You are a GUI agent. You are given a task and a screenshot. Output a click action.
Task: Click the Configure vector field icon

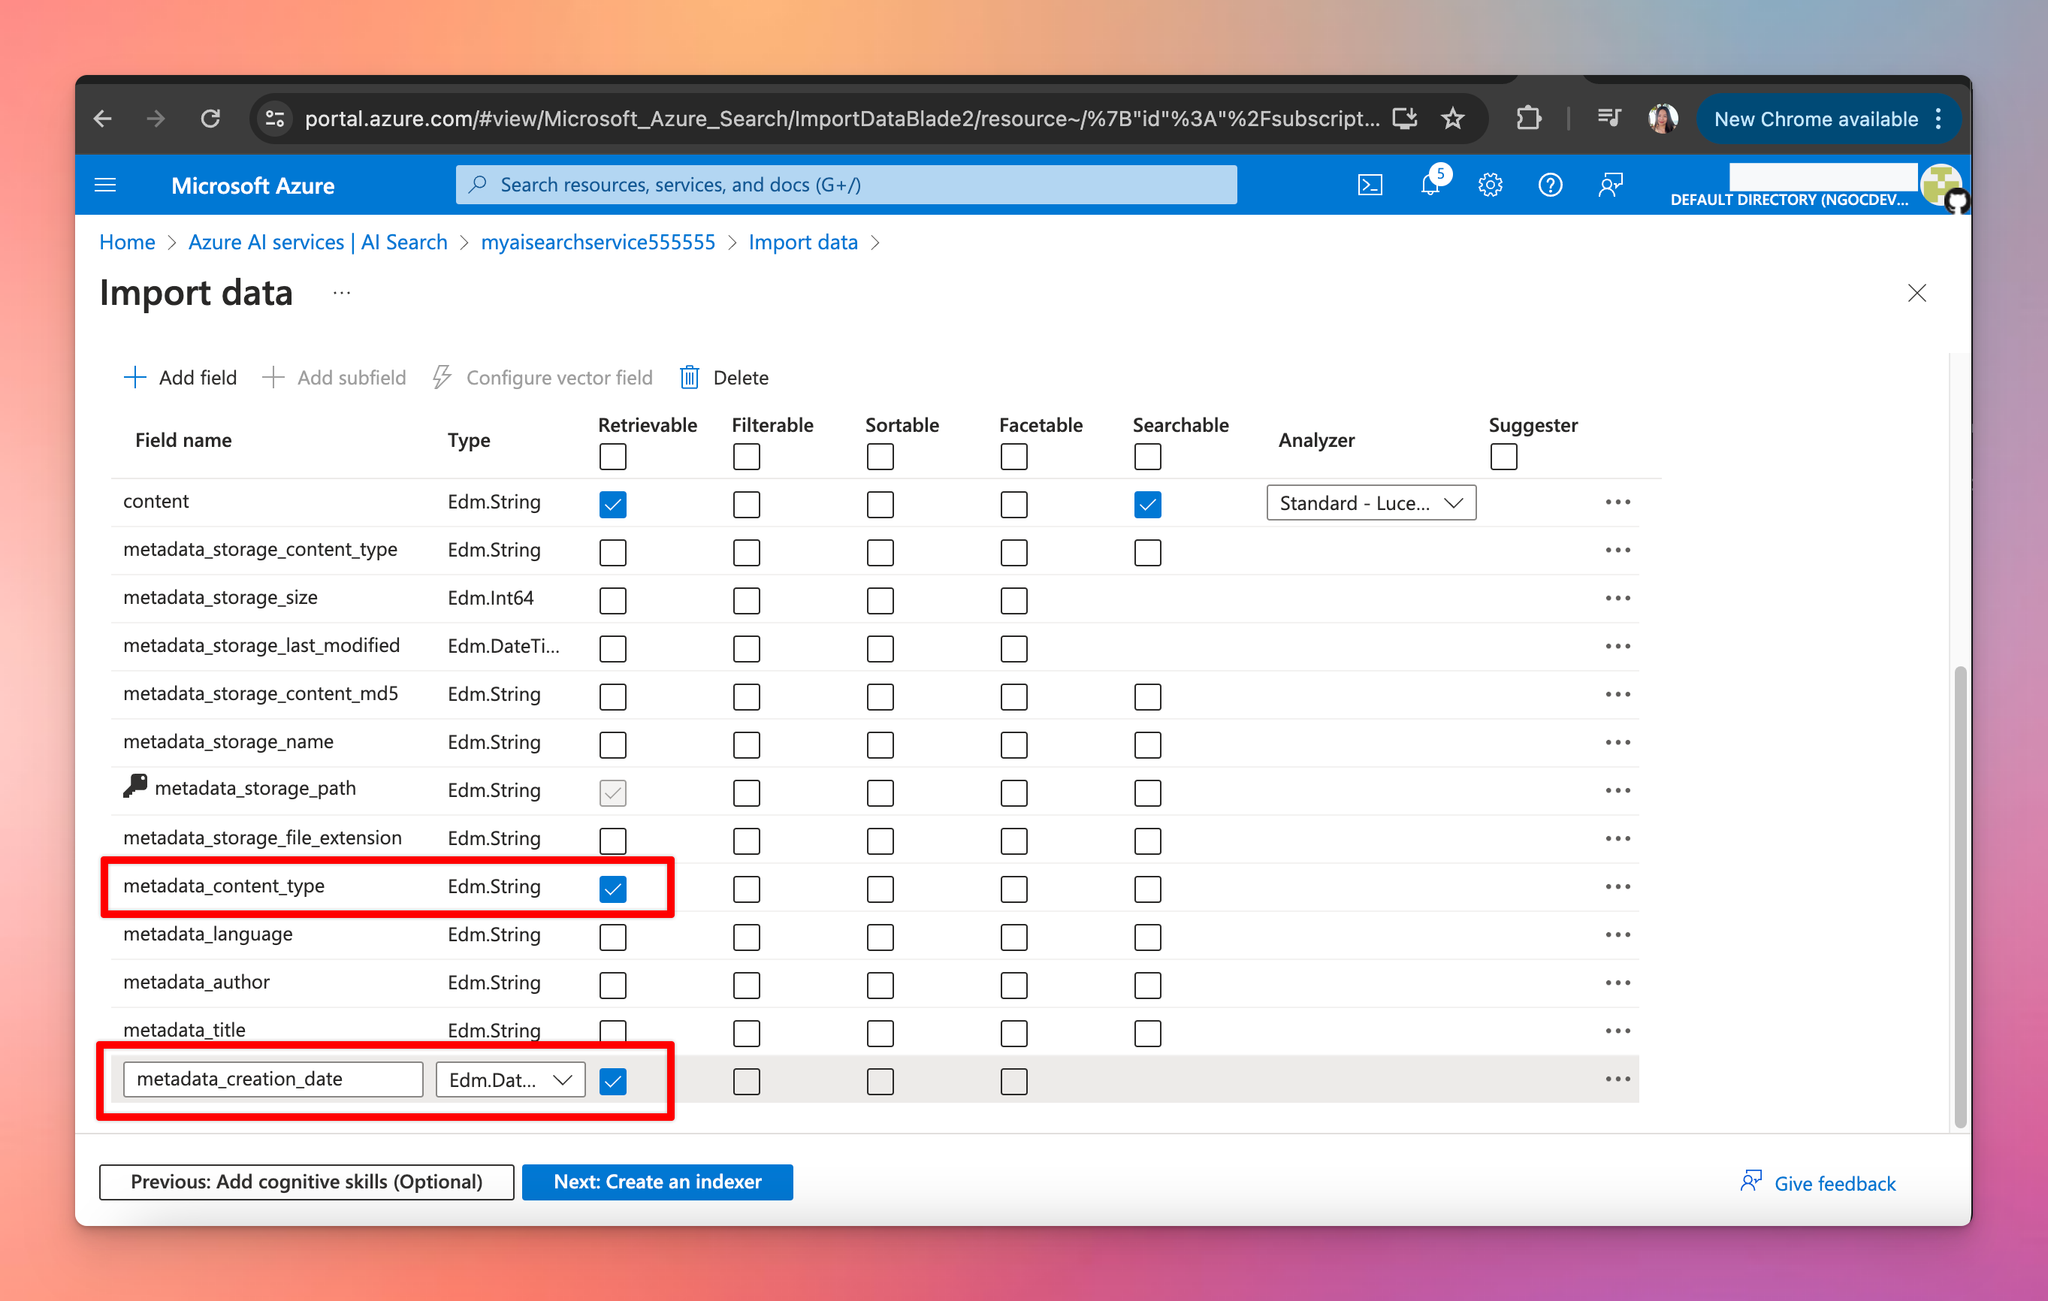coord(442,377)
